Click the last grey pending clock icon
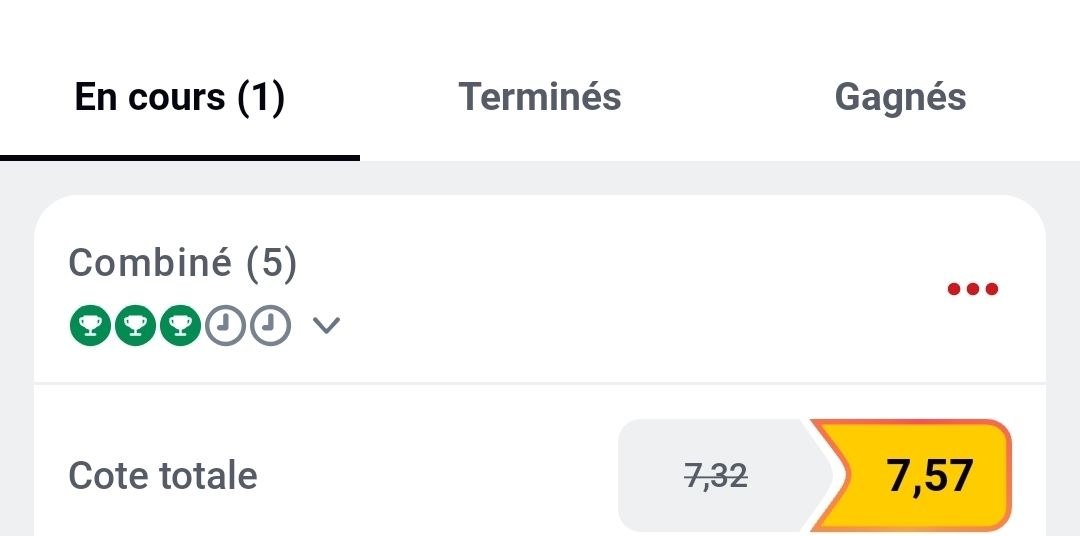 270,325
